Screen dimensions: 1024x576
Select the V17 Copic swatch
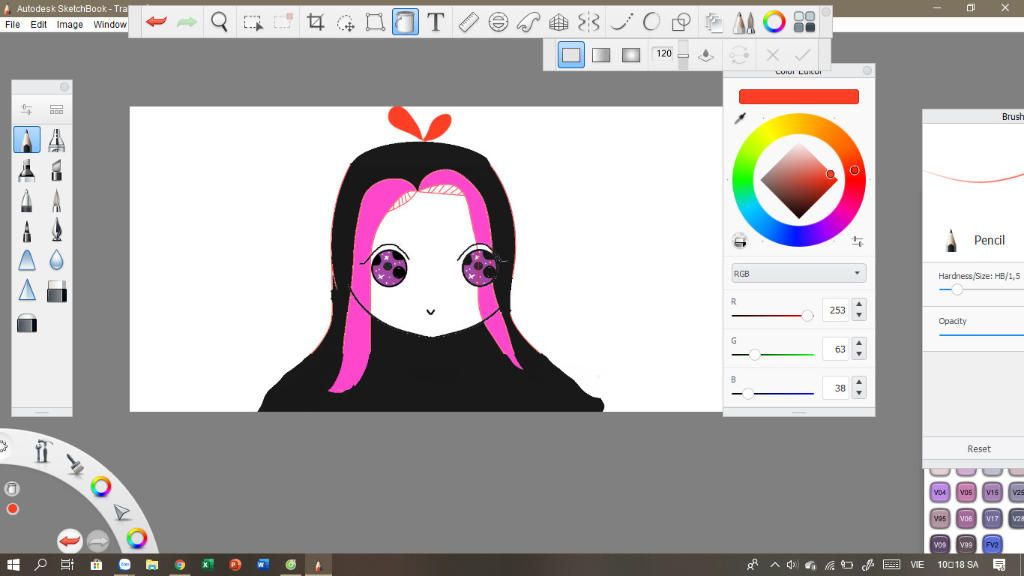pos(992,519)
